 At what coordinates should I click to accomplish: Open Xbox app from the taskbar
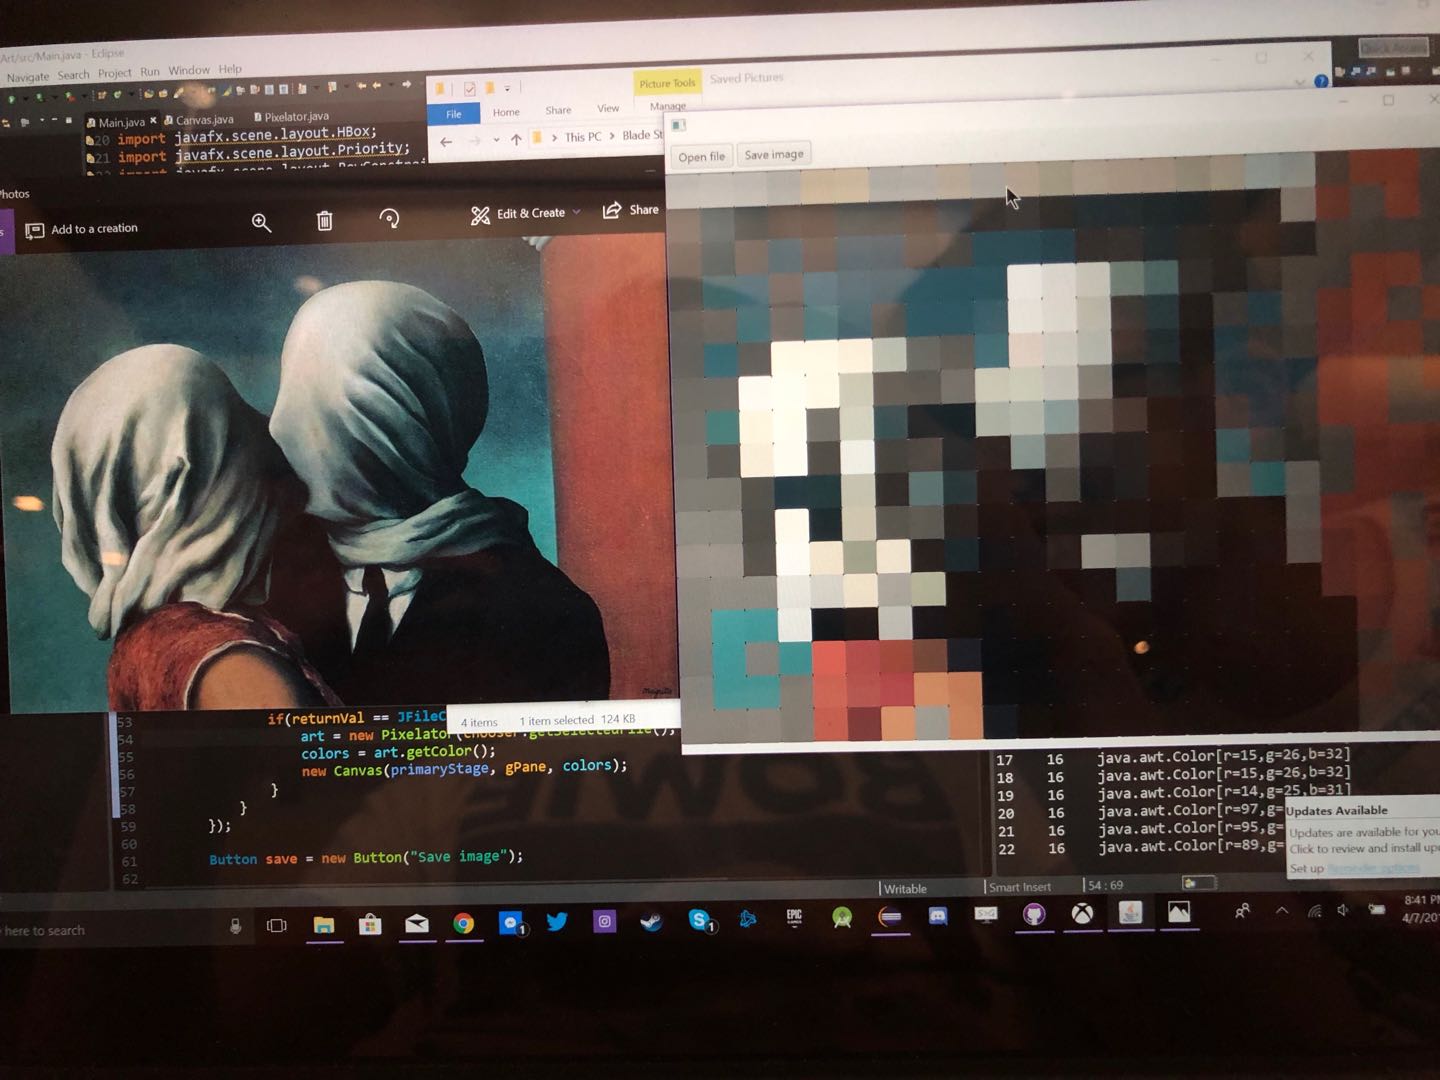click(1082, 913)
